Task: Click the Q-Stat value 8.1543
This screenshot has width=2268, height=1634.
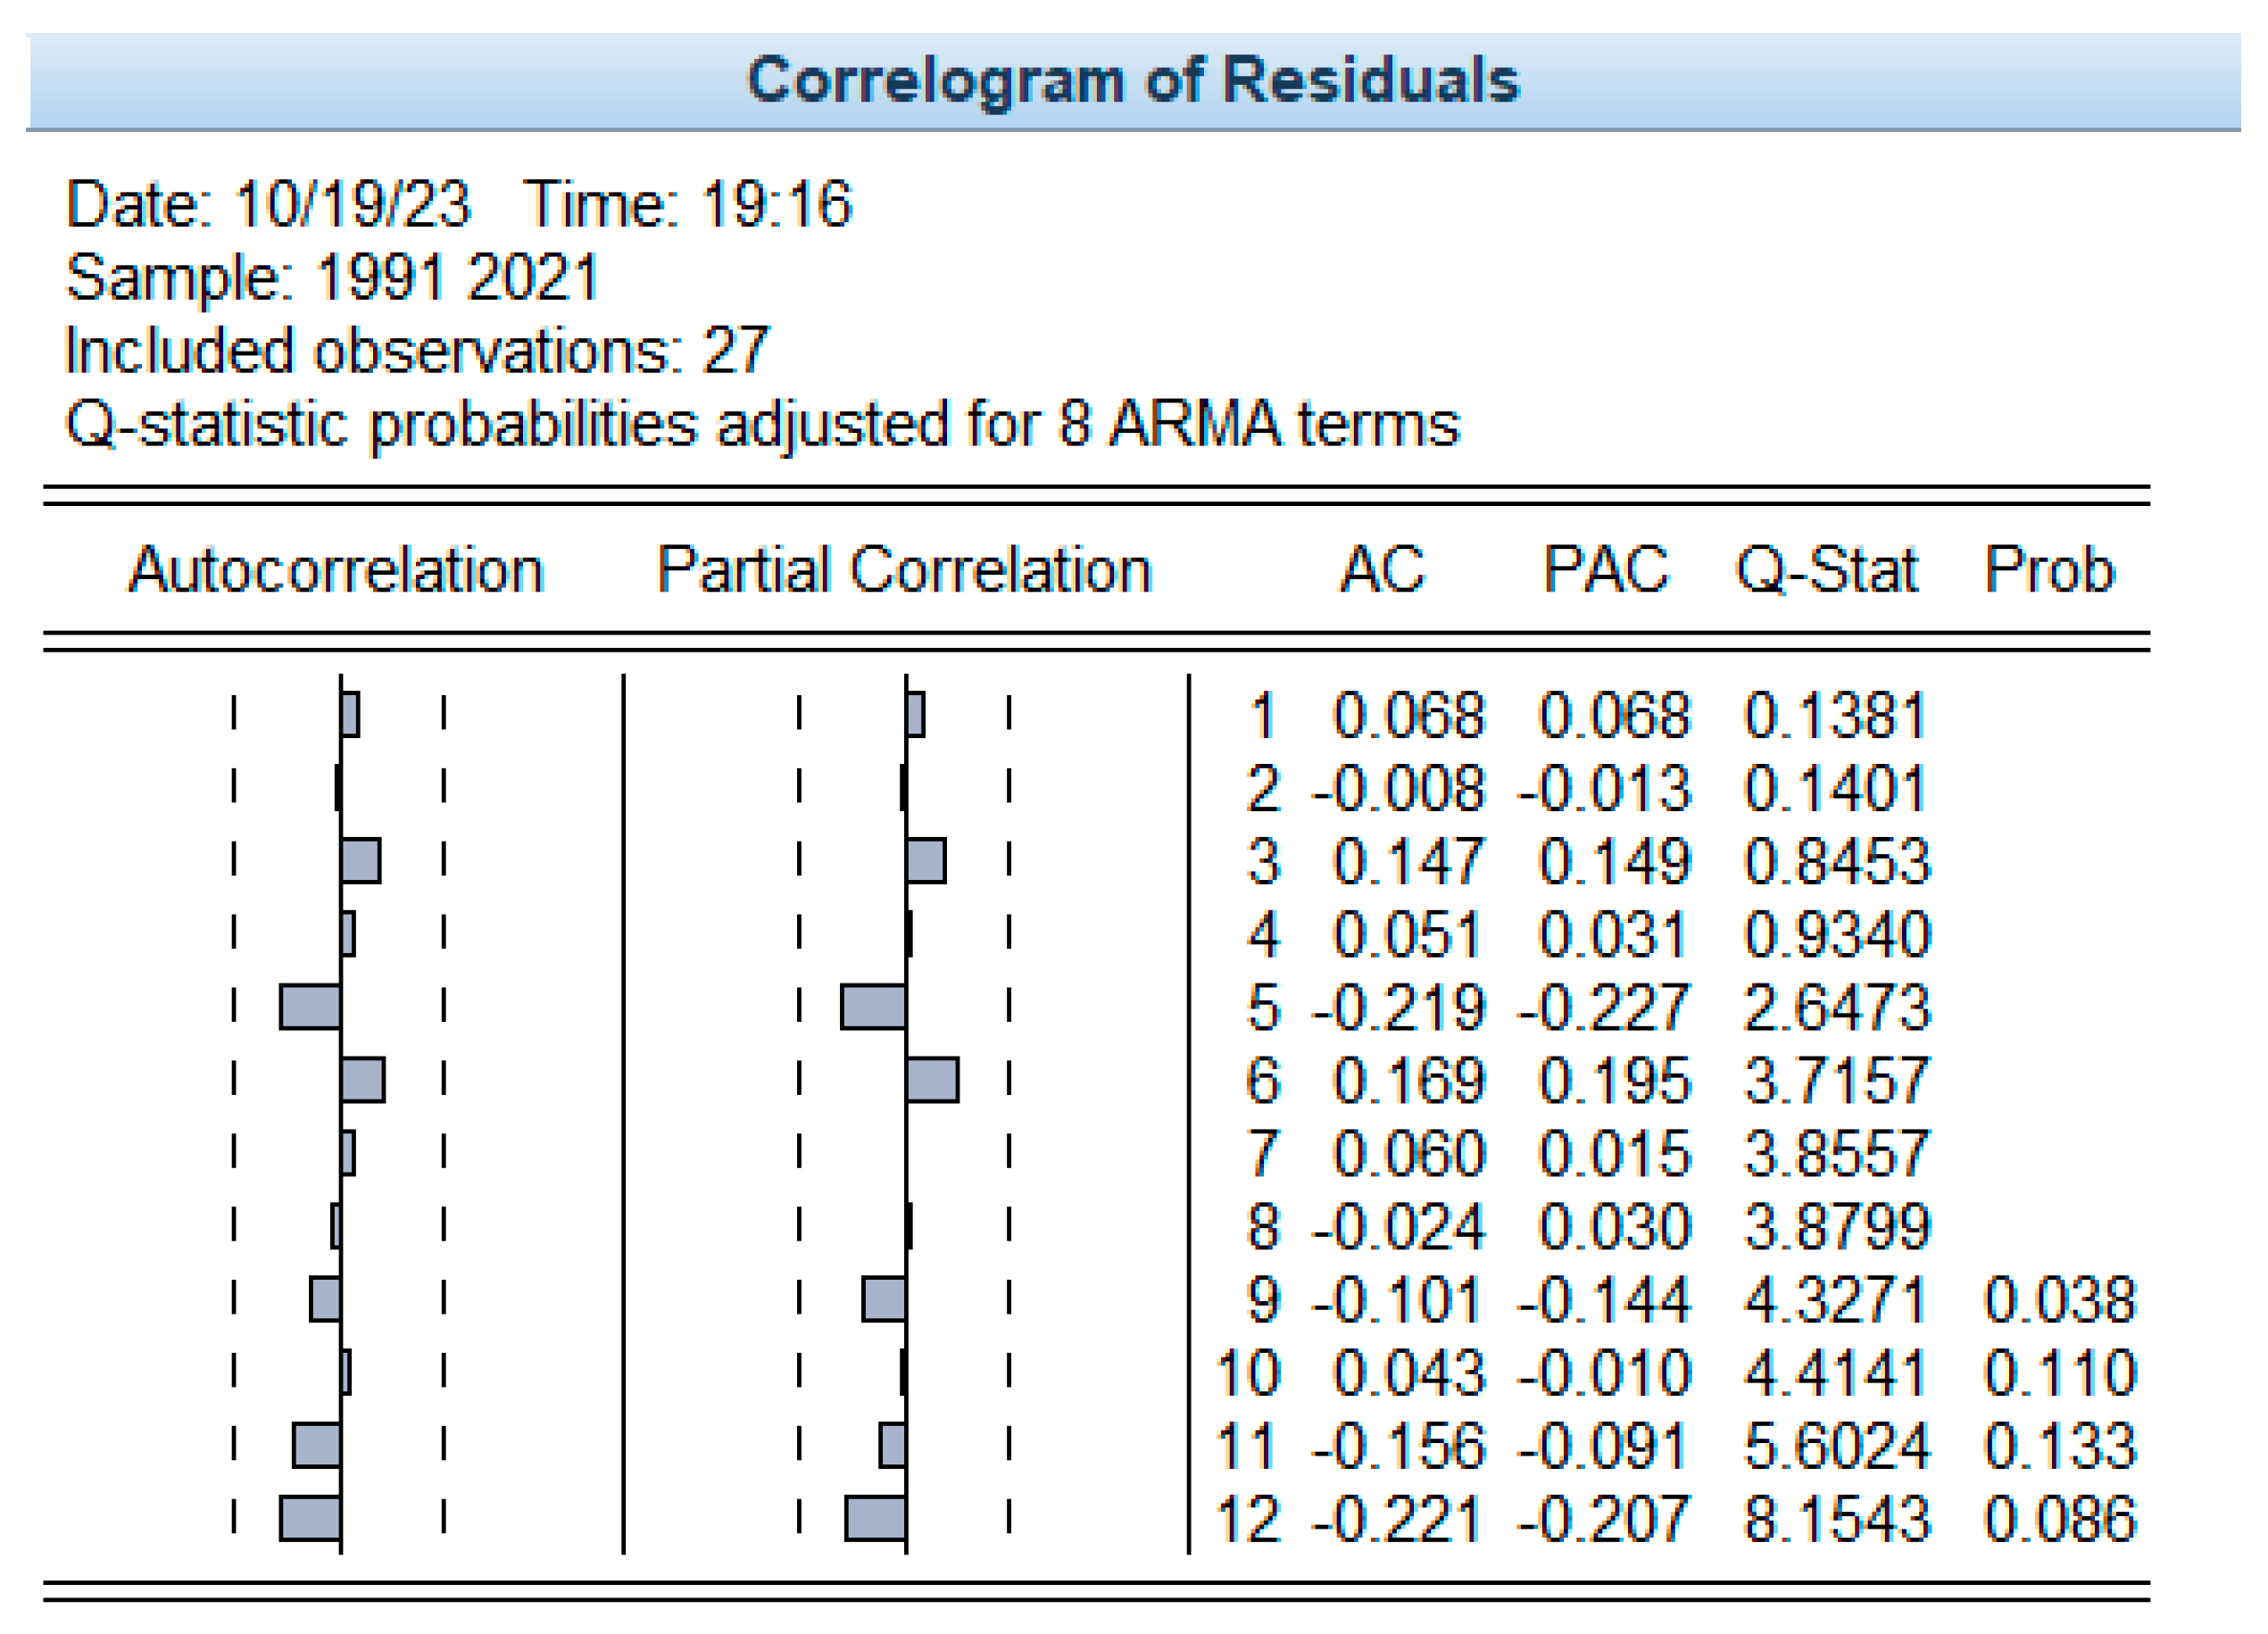Action: [1836, 1518]
